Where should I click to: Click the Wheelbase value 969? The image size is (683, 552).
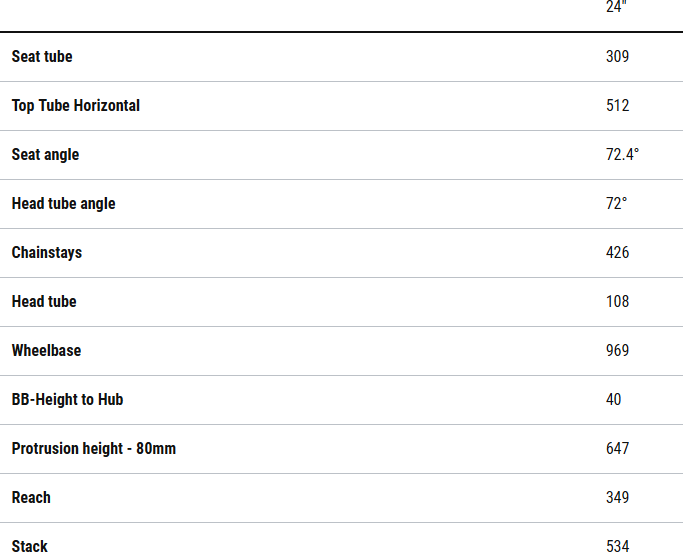point(618,351)
